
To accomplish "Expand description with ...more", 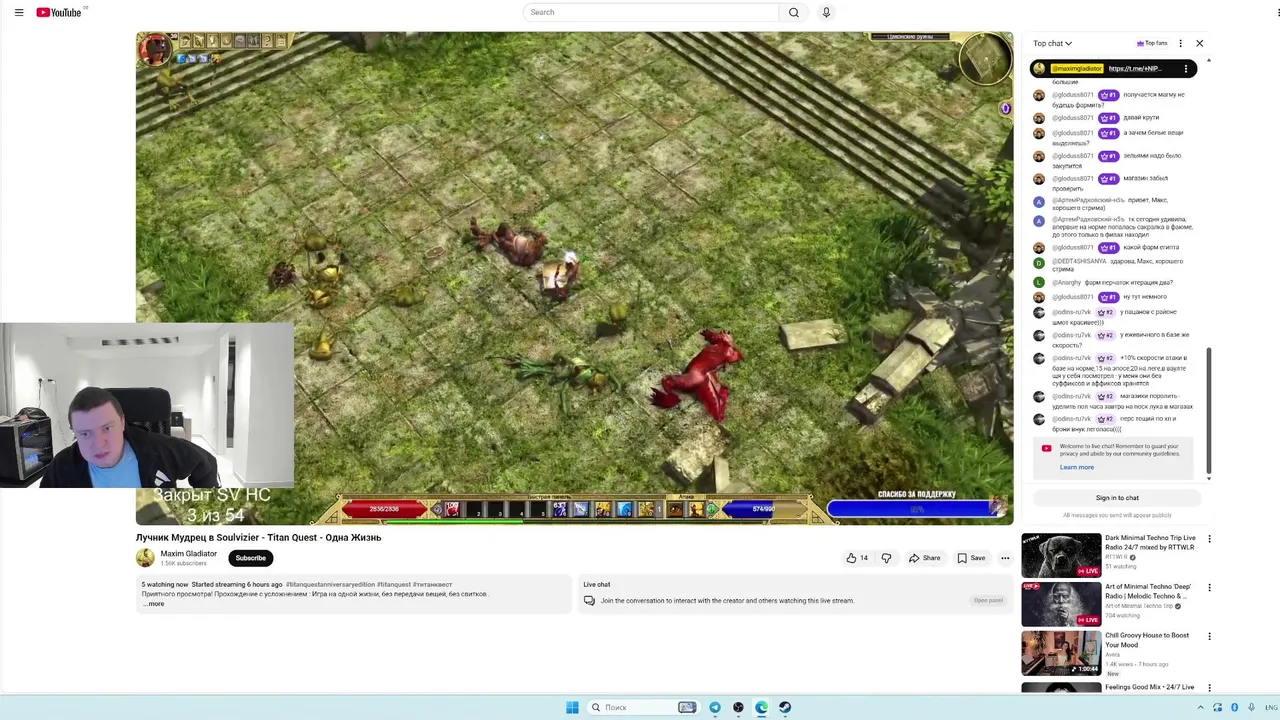I will [x=154, y=604].
